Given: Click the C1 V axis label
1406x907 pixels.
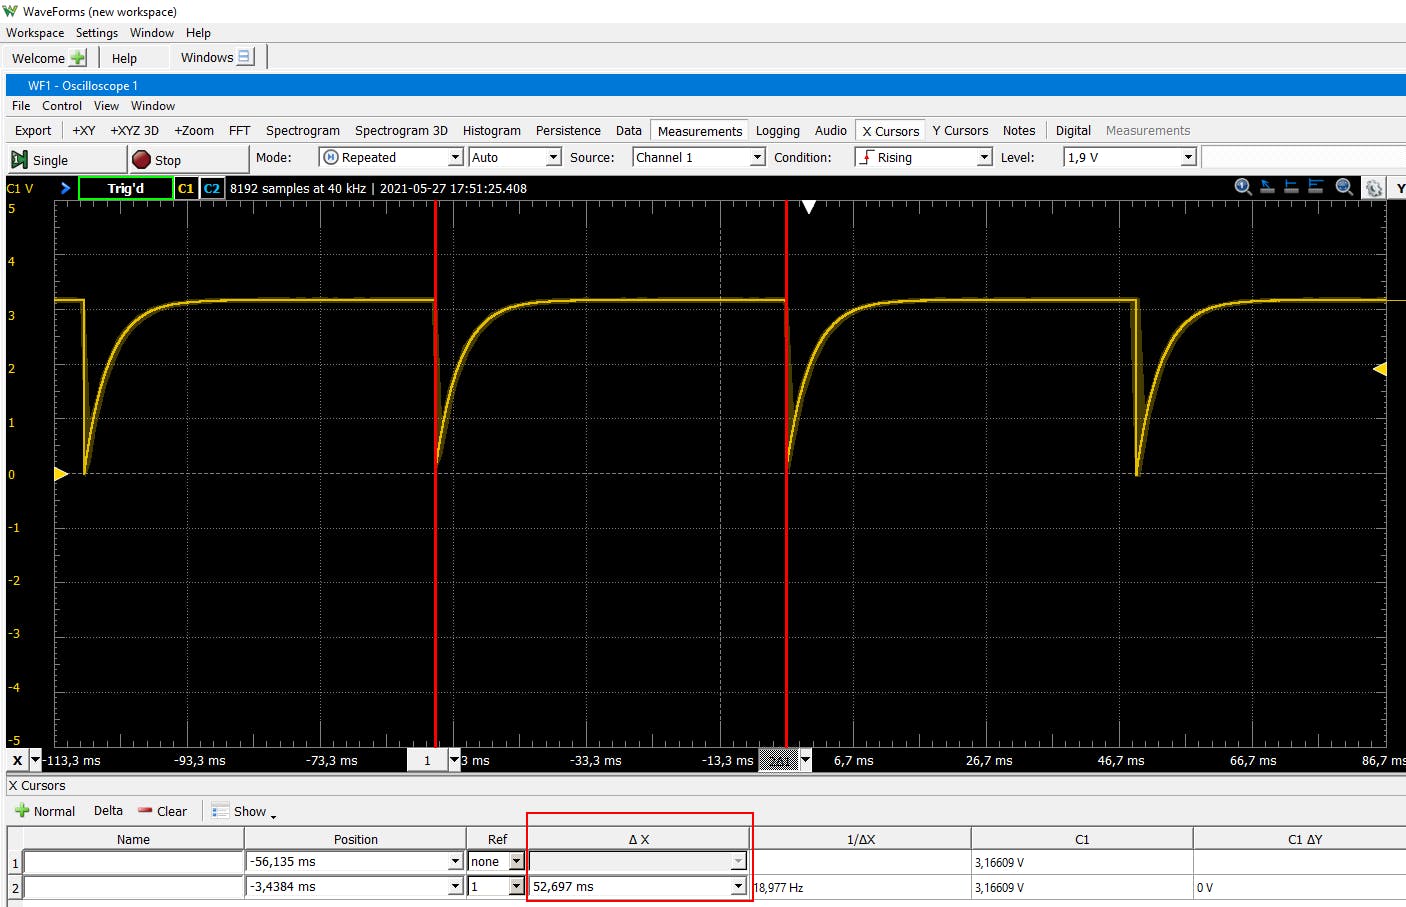Looking at the screenshot, I should pyautogui.click(x=20, y=188).
